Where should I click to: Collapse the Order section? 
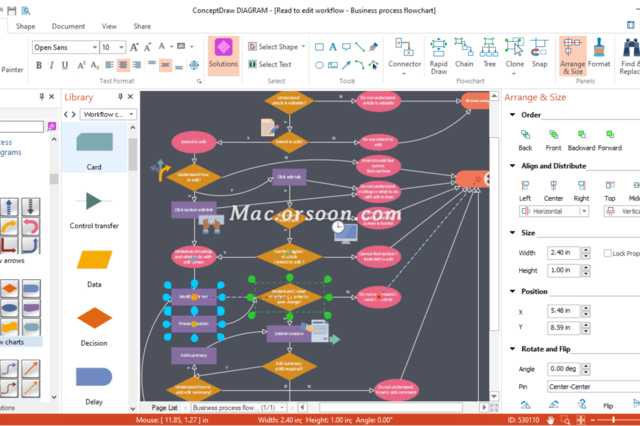coord(513,115)
